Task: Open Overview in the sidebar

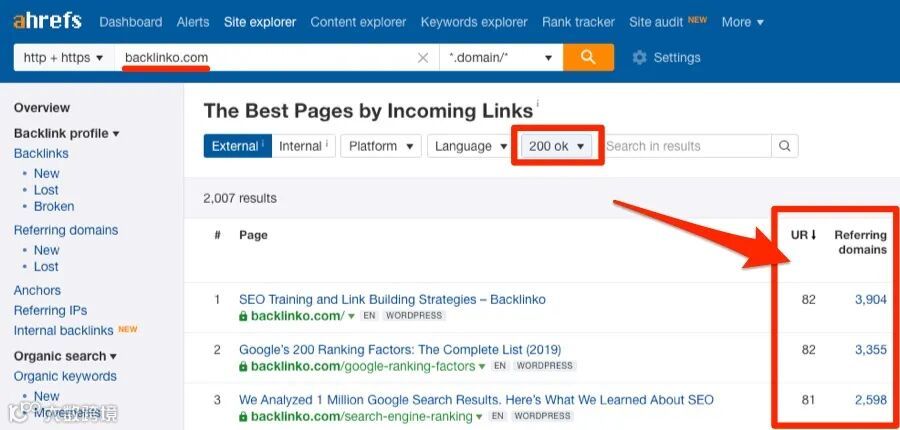Action: point(42,108)
